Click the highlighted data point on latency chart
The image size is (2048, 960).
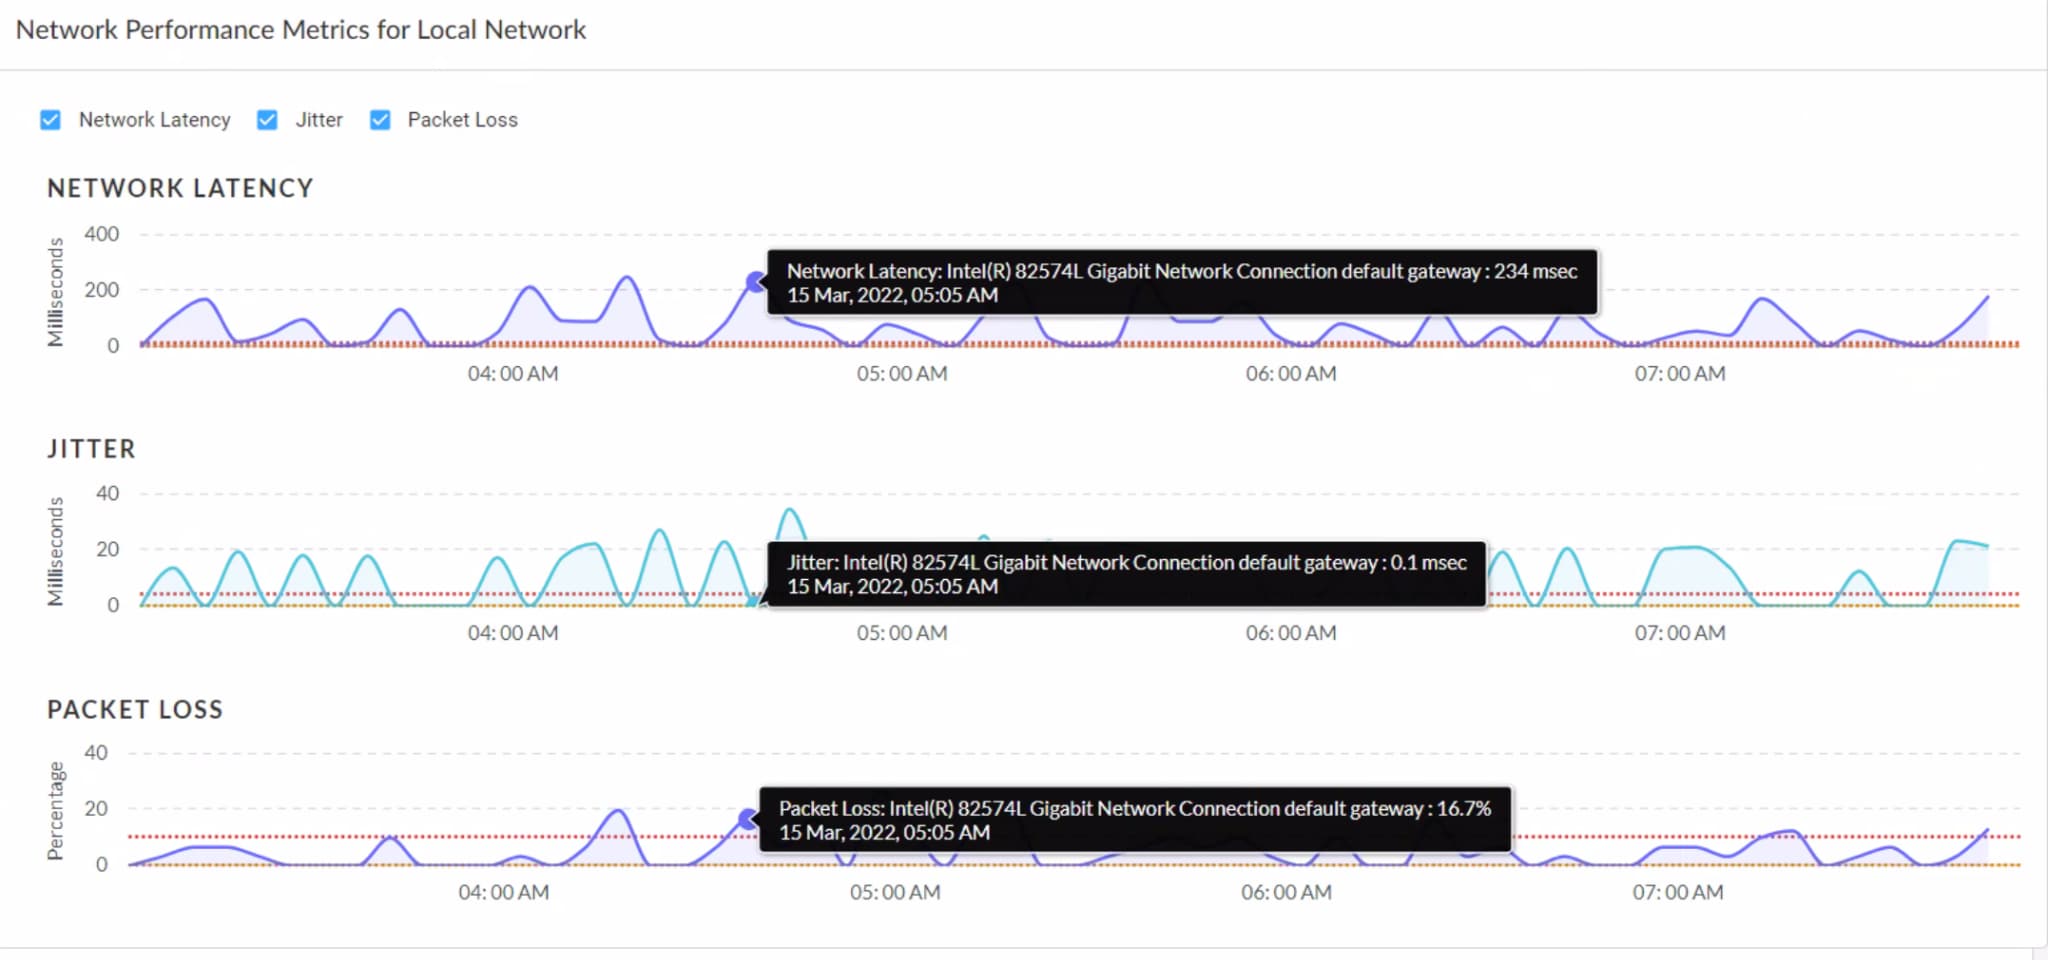[x=756, y=283]
